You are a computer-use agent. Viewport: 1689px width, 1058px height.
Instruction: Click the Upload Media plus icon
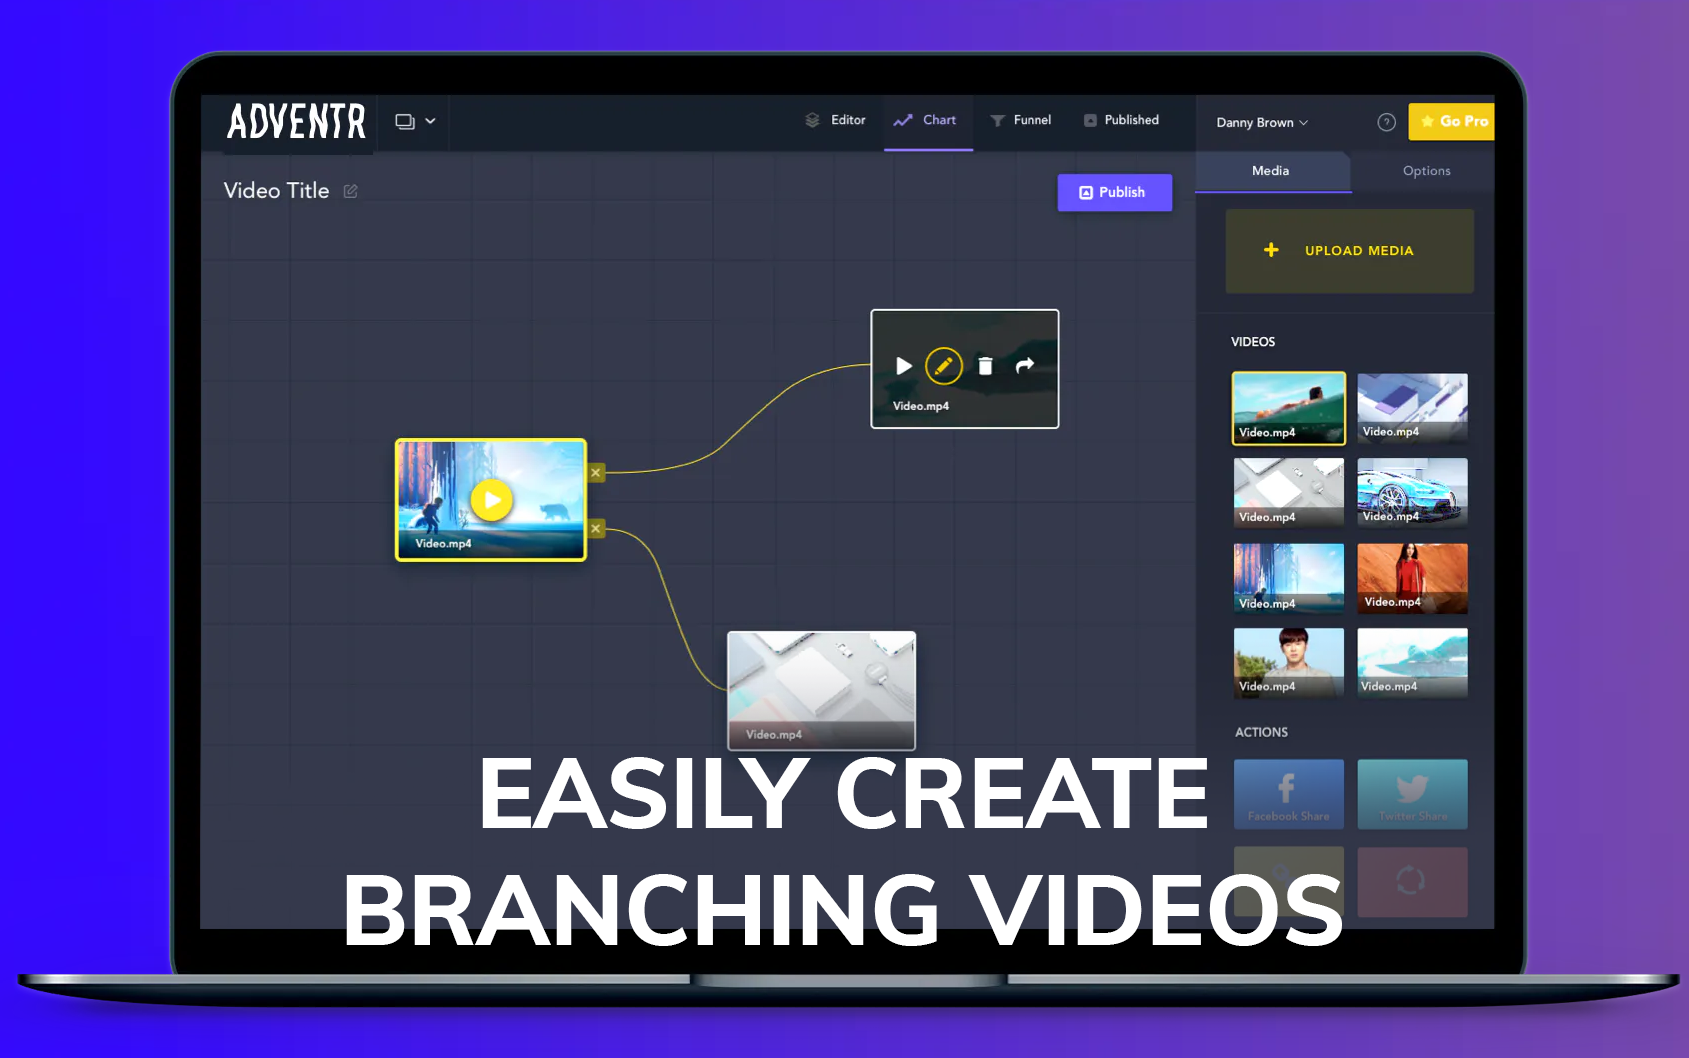(1271, 250)
